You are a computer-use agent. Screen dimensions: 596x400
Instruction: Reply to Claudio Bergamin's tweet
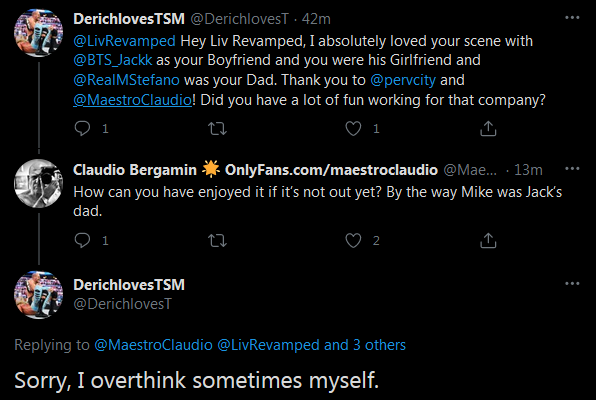click(x=82, y=240)
